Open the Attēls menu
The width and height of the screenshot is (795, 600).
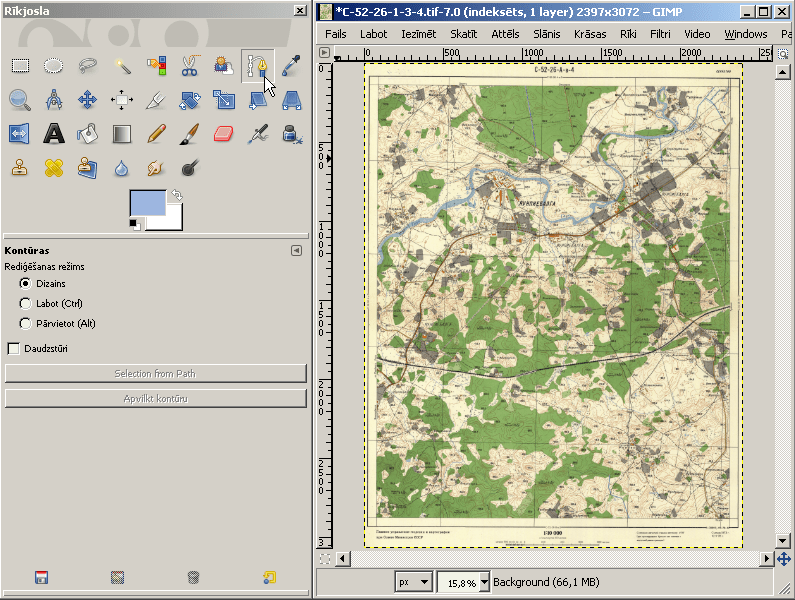pos(505,34)
